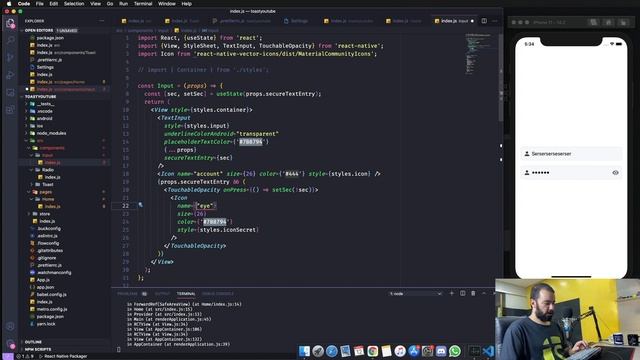Open WhatsApp from the Dock

455,351
